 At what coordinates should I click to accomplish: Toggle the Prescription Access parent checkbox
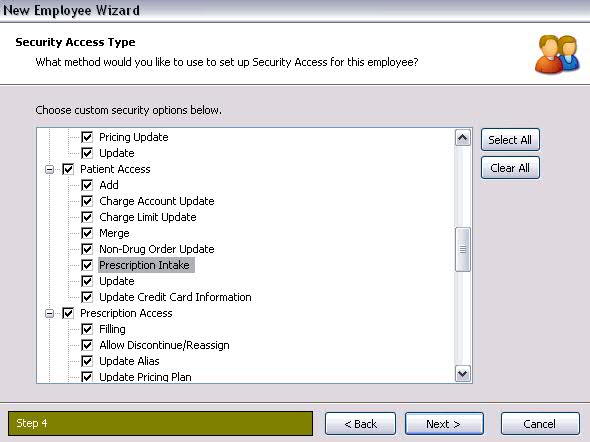click(68, 313)
